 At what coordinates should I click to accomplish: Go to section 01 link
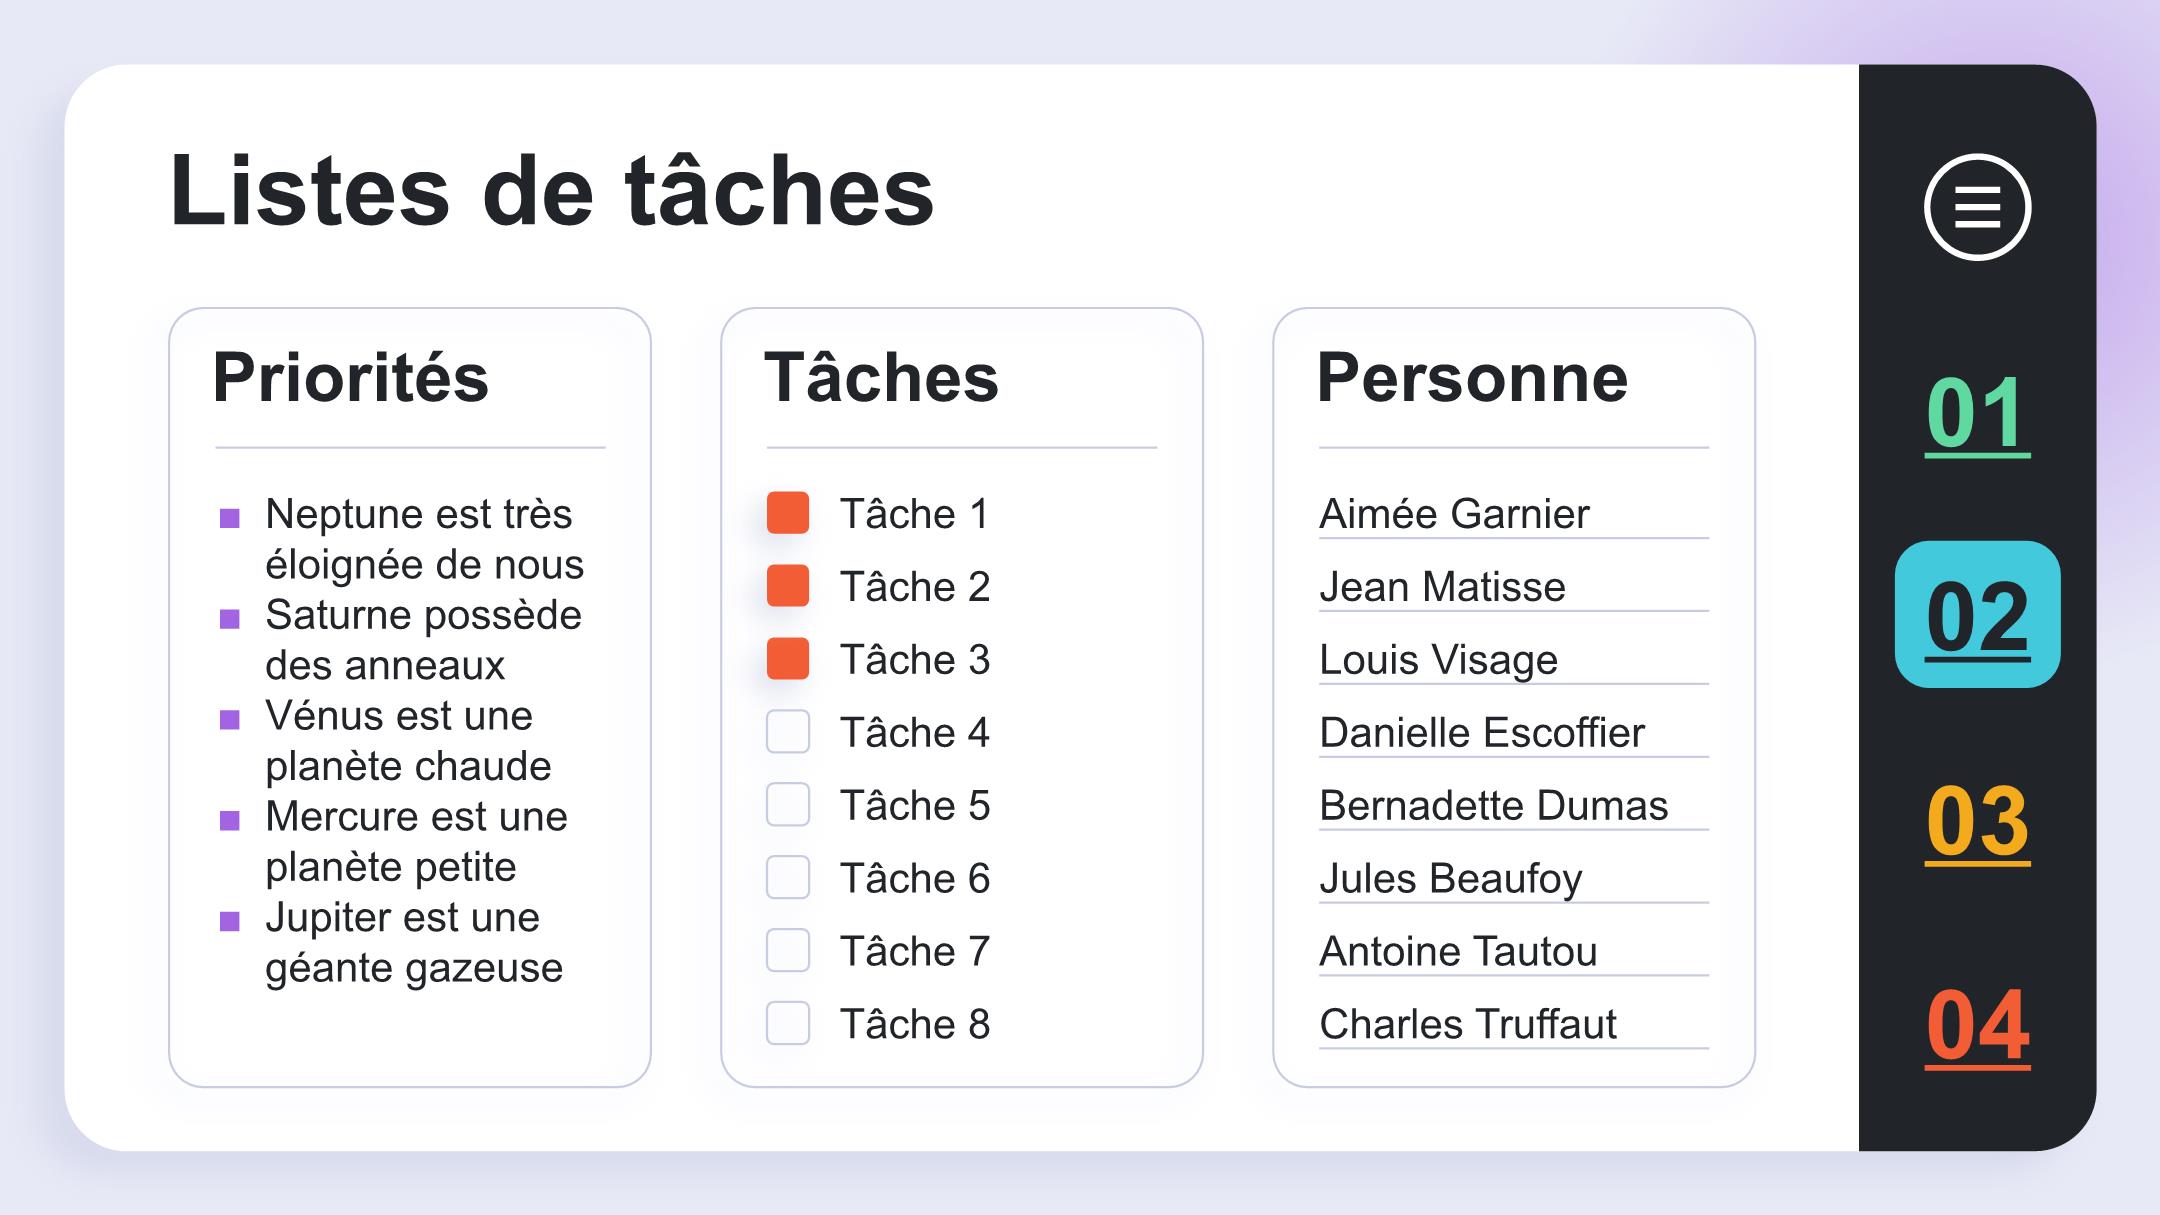point(1977,414)
